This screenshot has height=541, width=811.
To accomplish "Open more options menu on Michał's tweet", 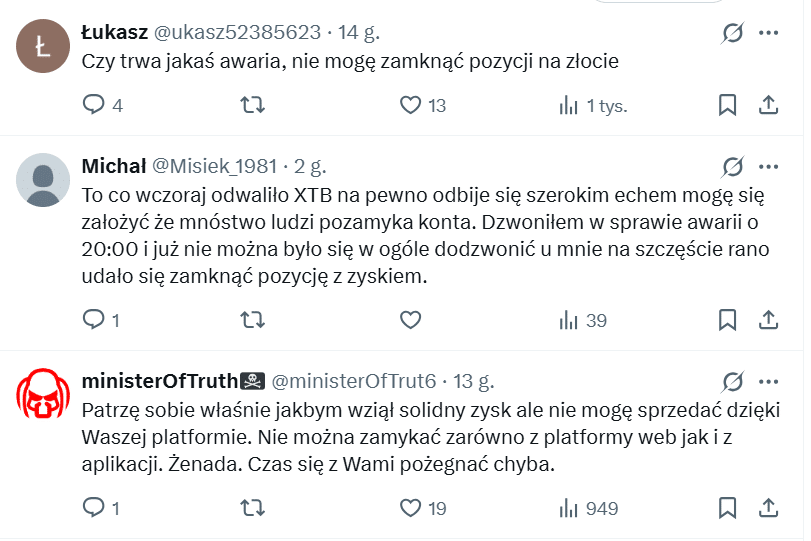I will 768,166.
